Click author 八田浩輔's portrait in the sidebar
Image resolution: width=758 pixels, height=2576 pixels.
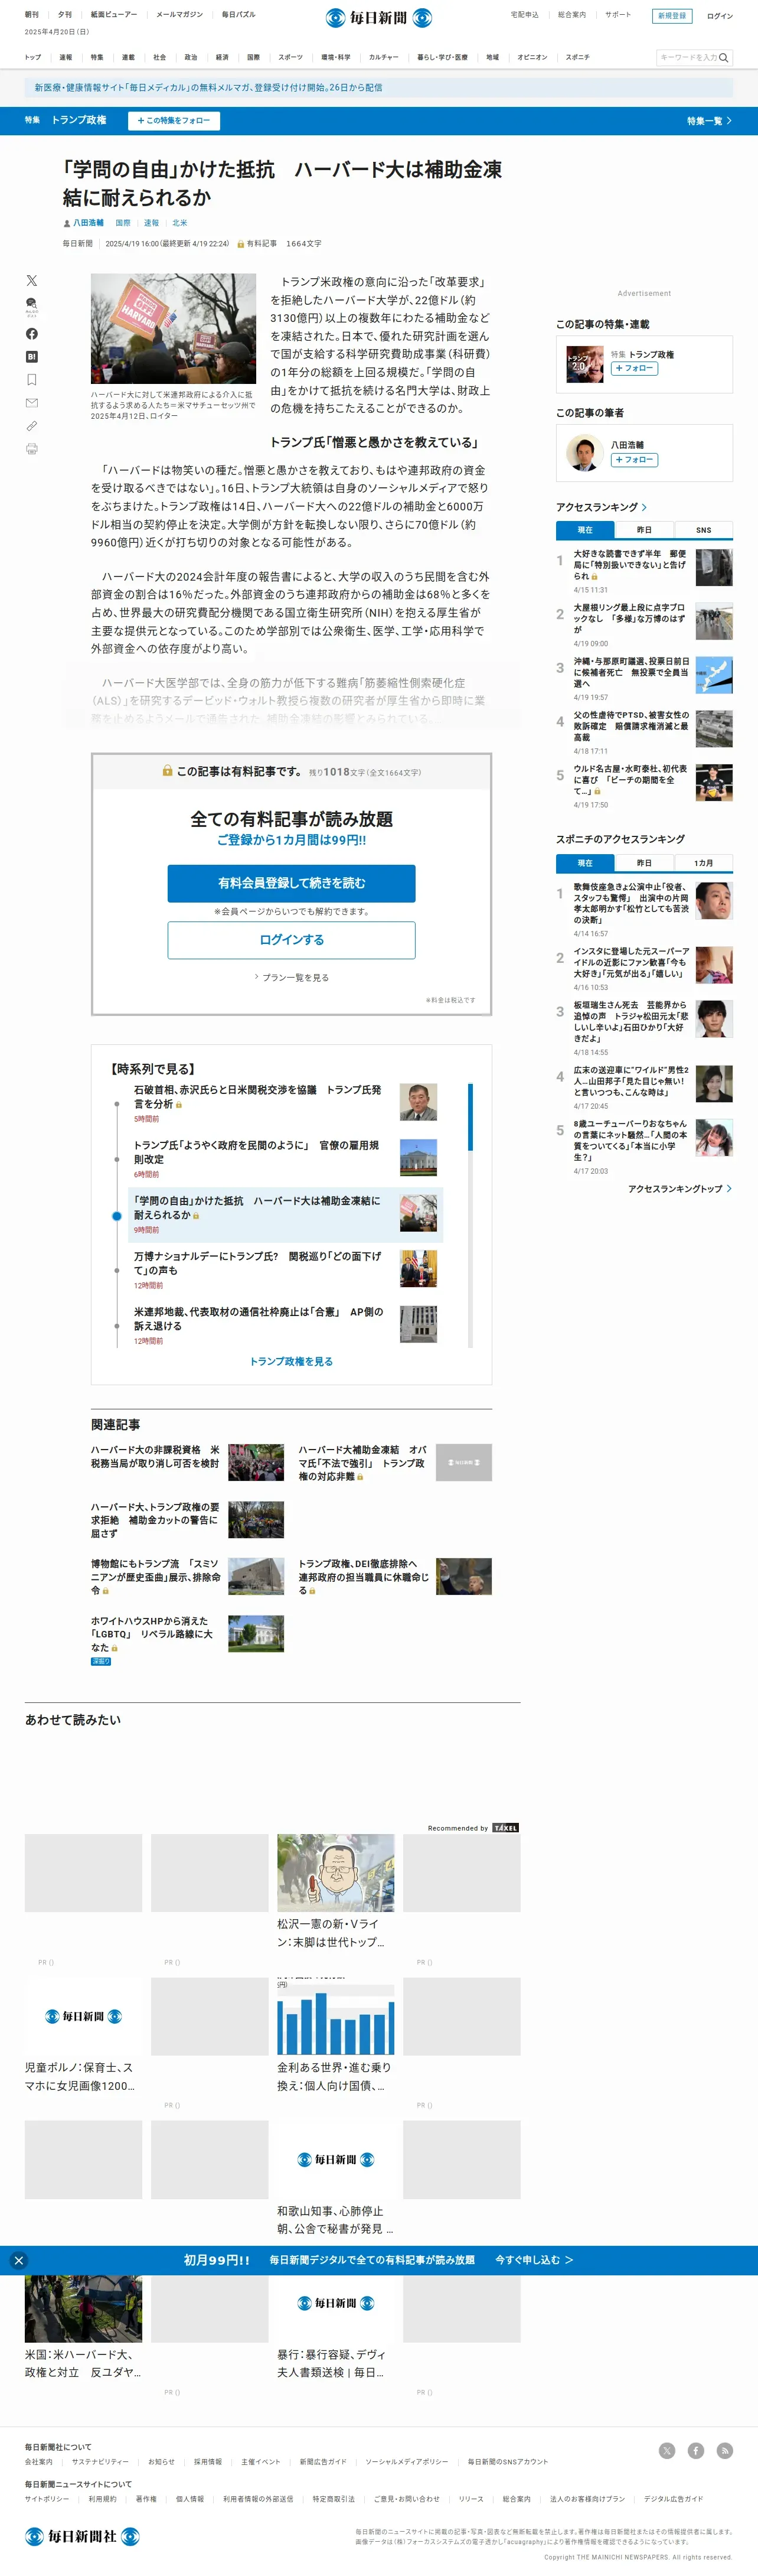[x=584, y=453]
